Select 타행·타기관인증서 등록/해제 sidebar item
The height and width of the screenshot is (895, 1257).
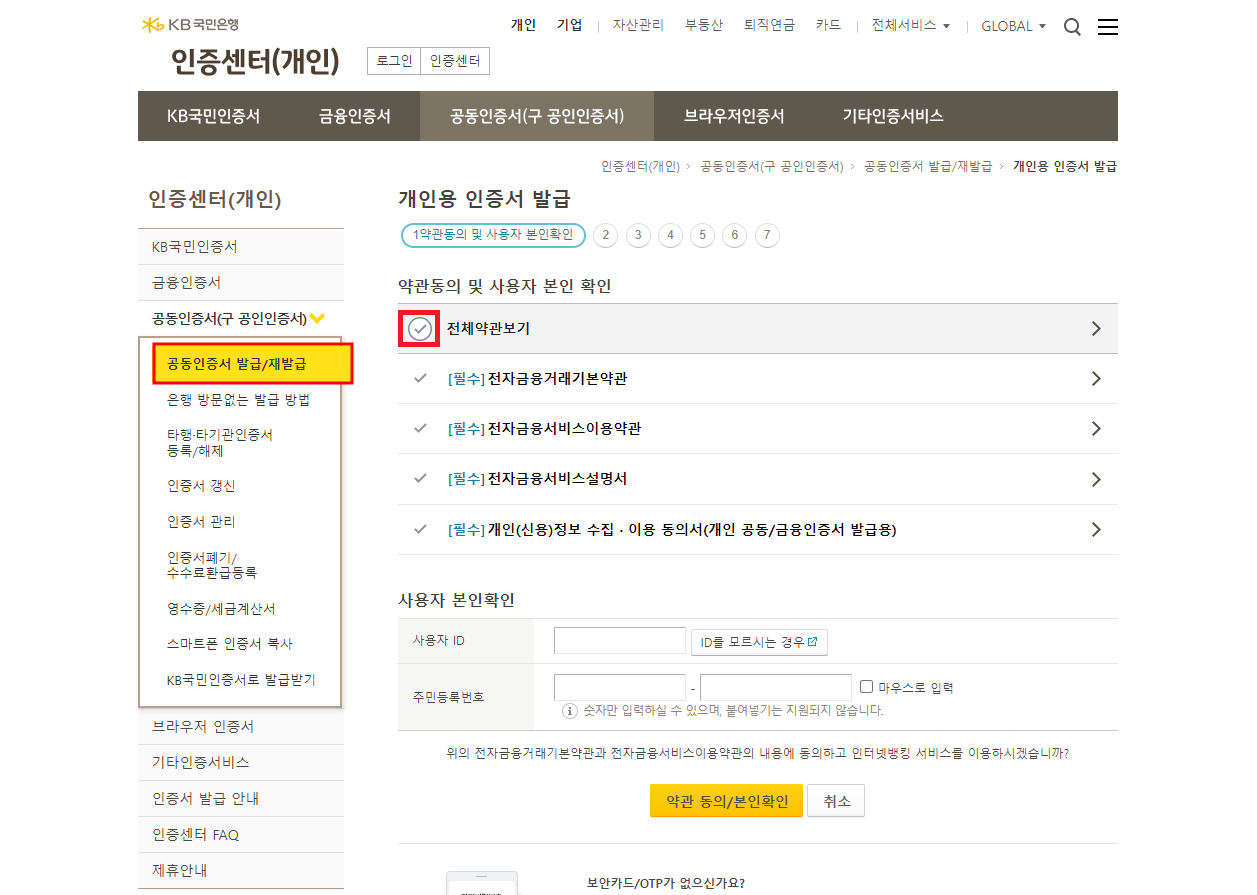coord(220,443)
